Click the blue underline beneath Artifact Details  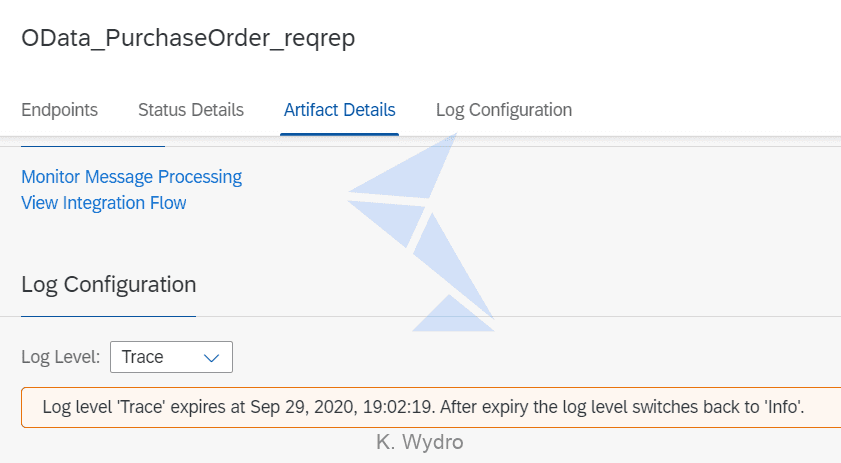(340, 134)
